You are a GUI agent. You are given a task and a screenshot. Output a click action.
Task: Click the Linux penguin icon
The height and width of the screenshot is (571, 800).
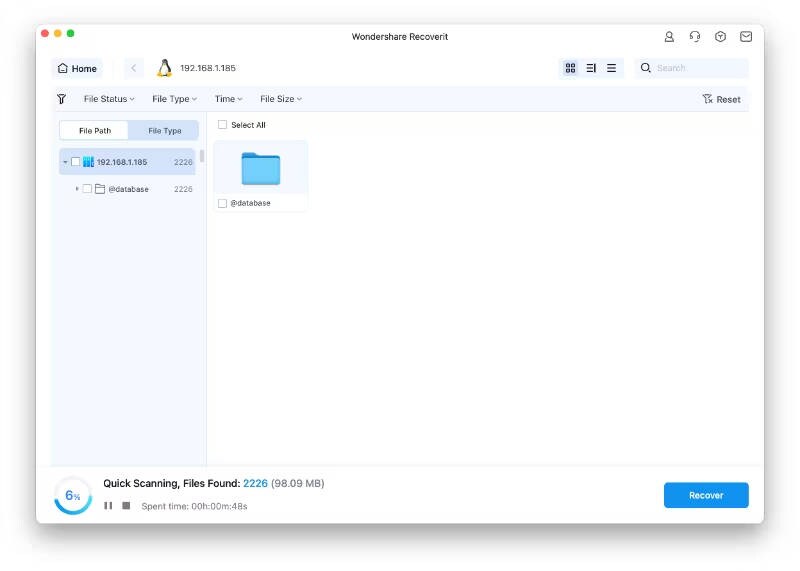click(164, 68)
